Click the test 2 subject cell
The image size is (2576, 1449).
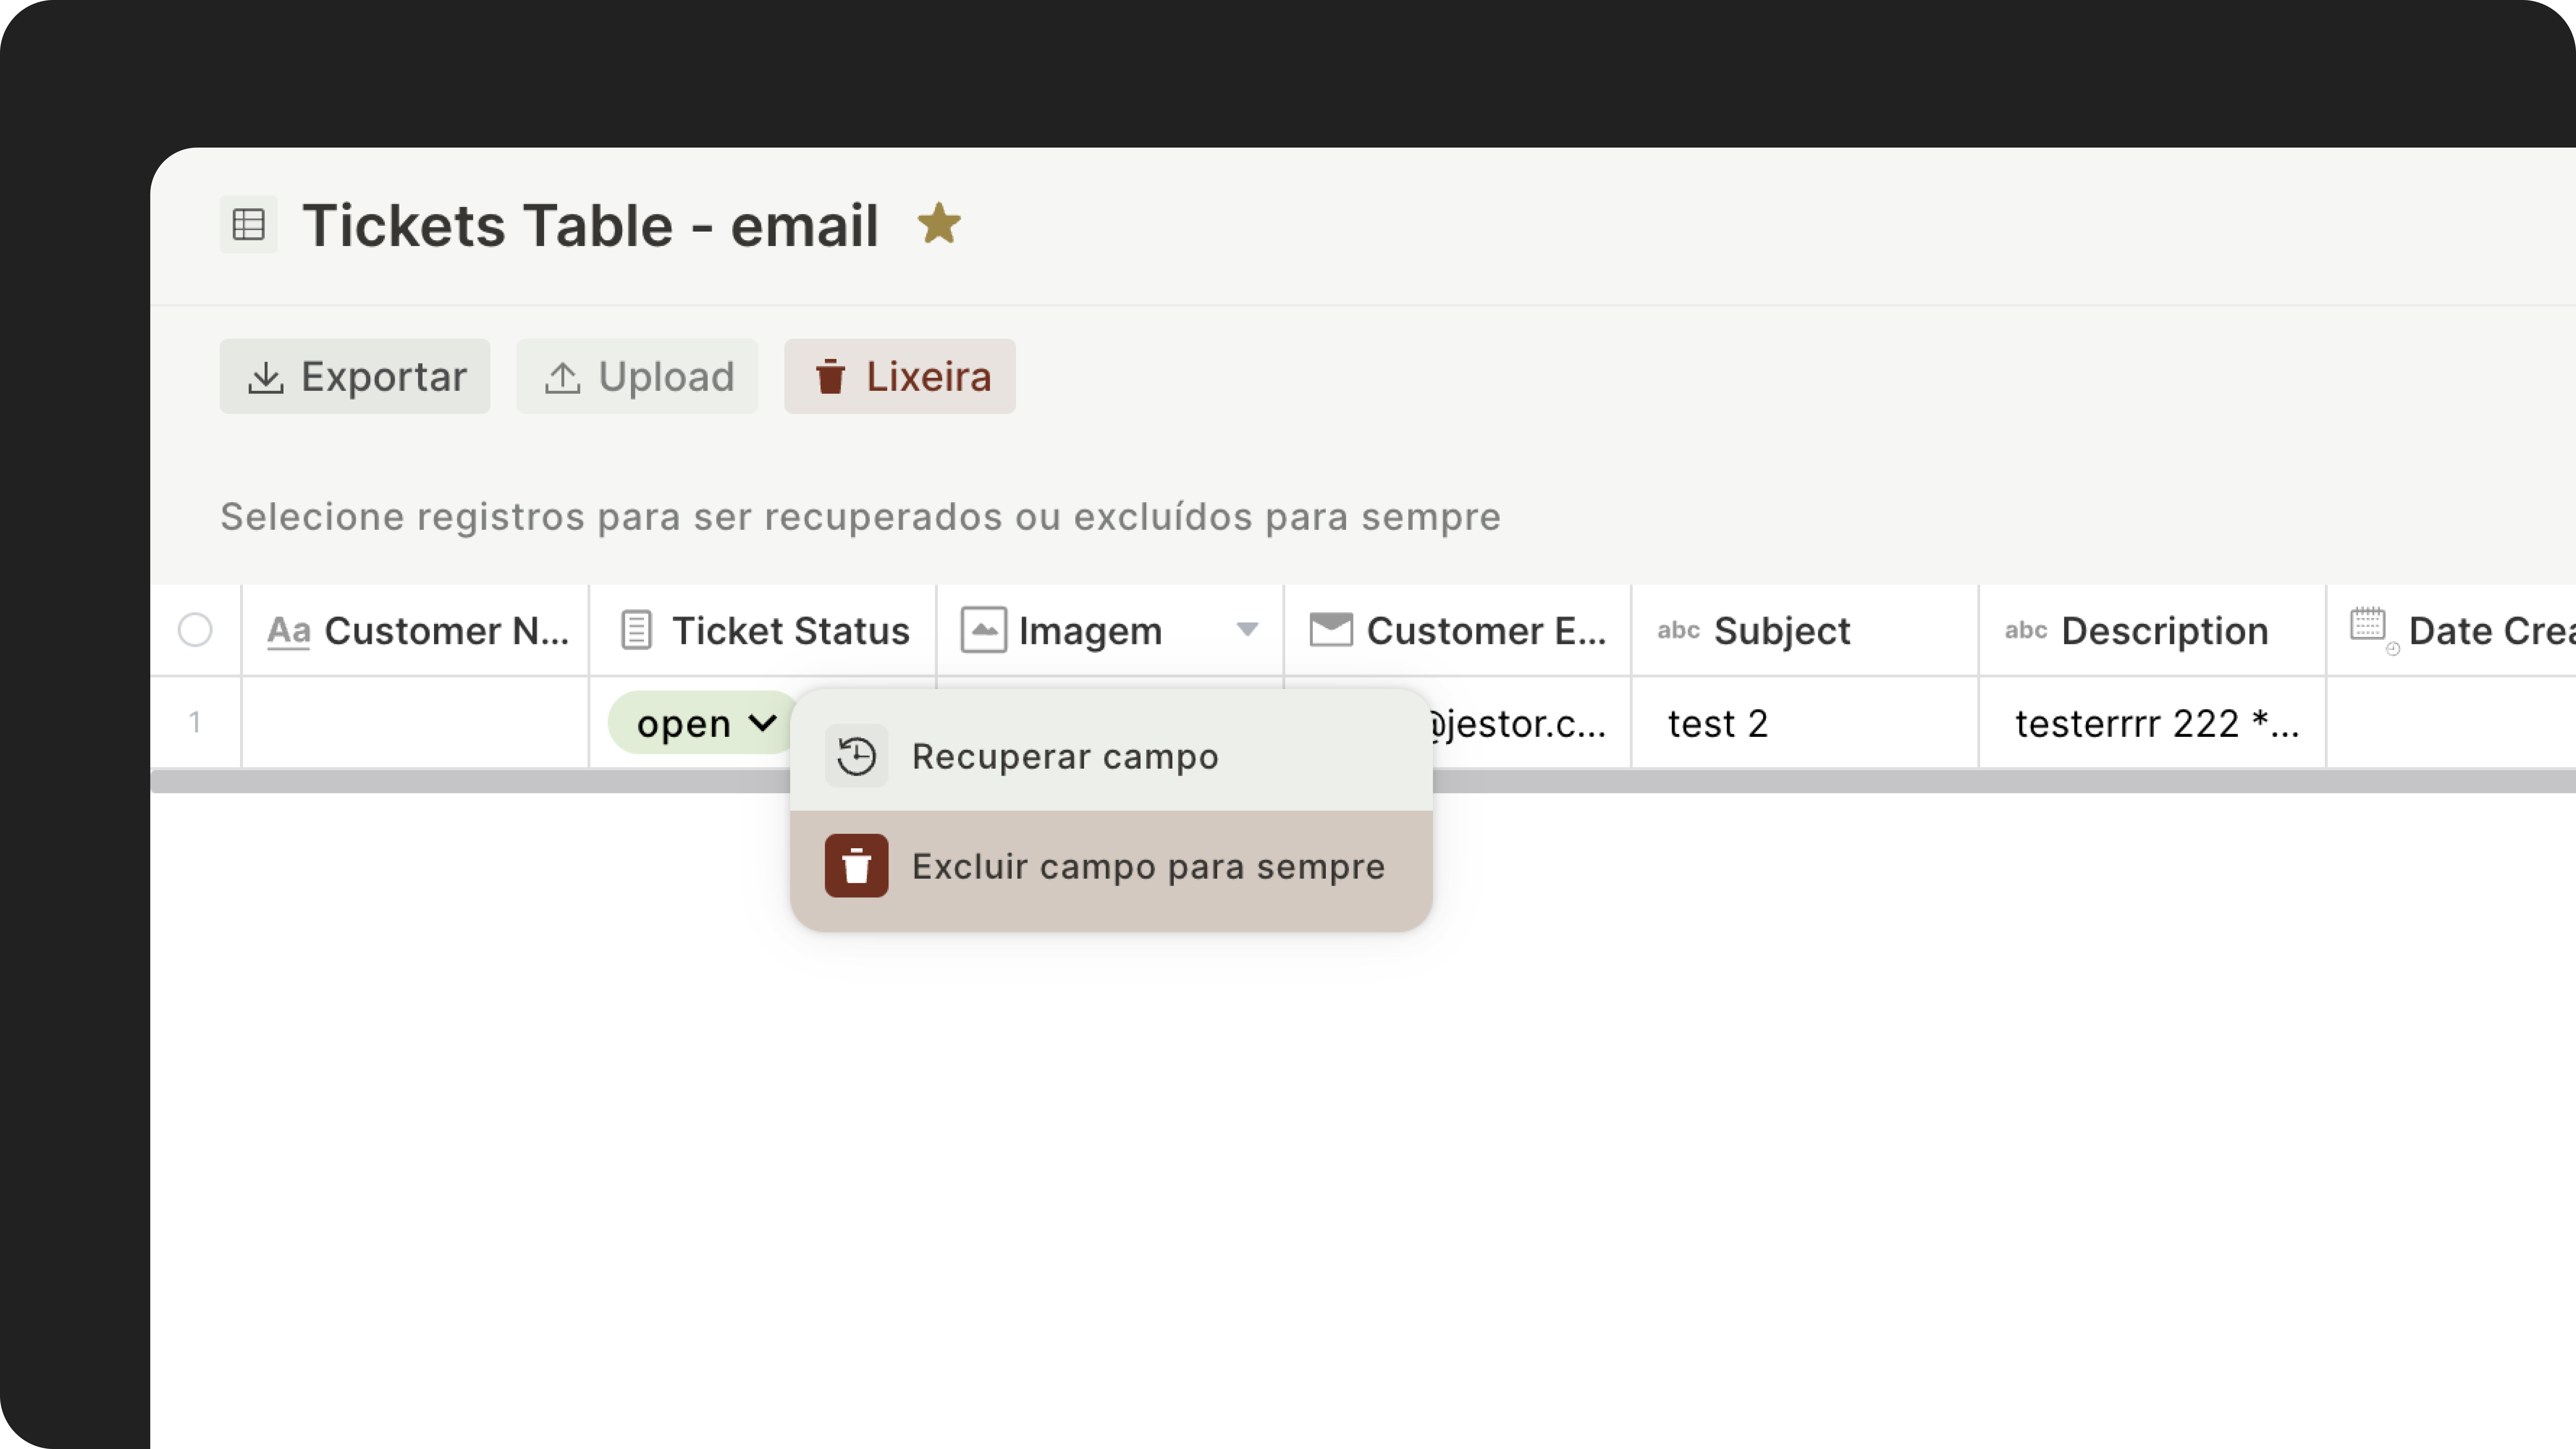tap(1805, 723)
